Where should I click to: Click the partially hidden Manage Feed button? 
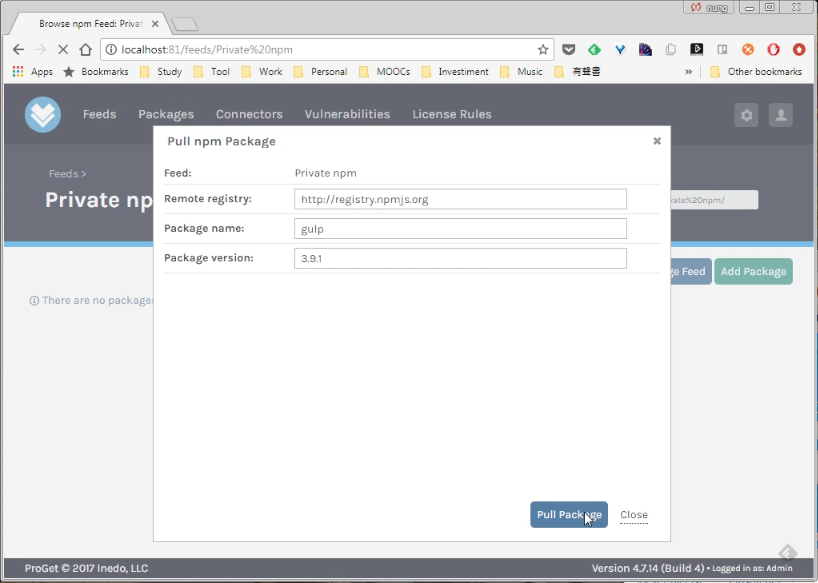click(691, 271)
